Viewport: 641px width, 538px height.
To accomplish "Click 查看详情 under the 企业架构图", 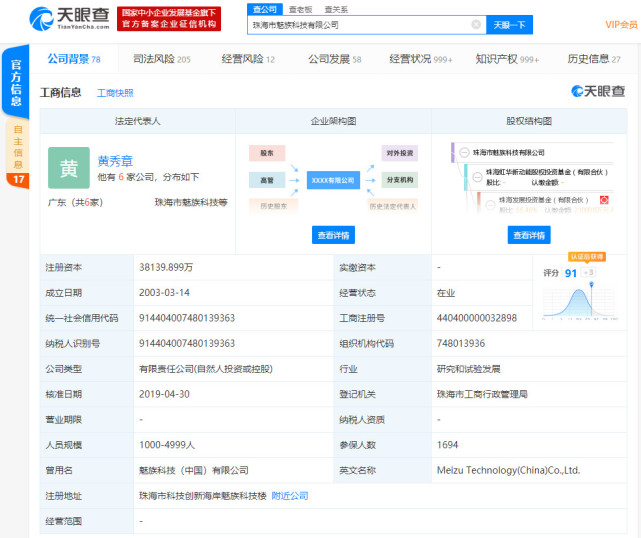I will (x=333, y=235).
